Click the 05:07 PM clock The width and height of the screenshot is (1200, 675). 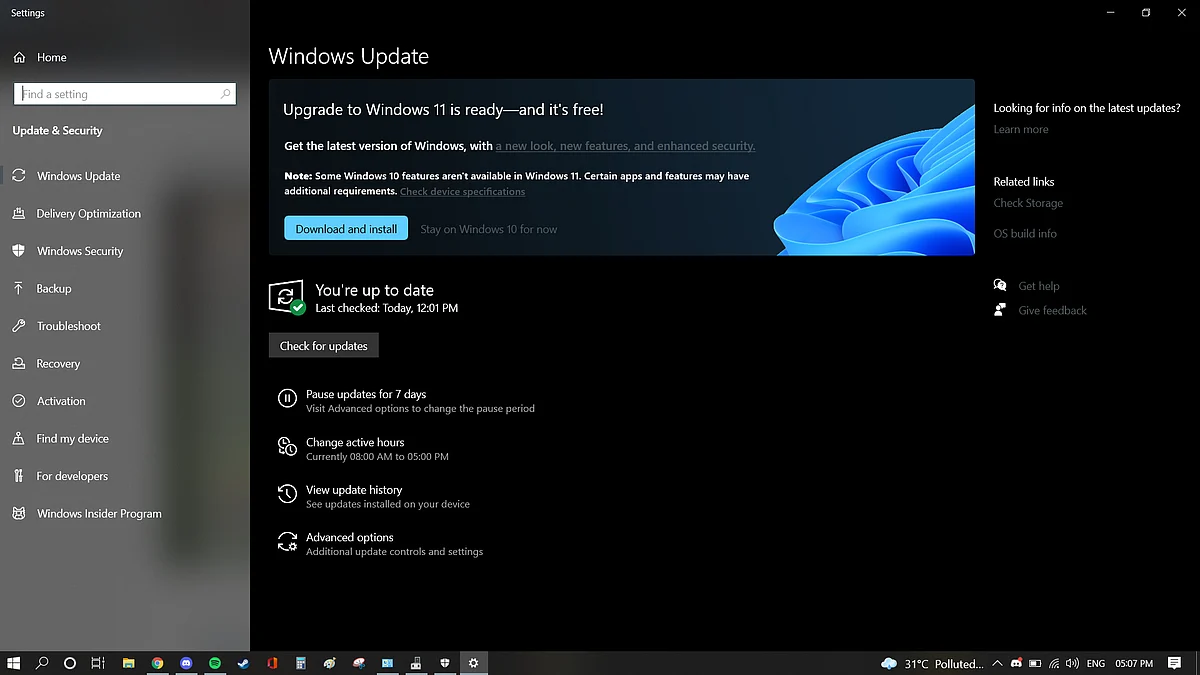pos(1134,664)
